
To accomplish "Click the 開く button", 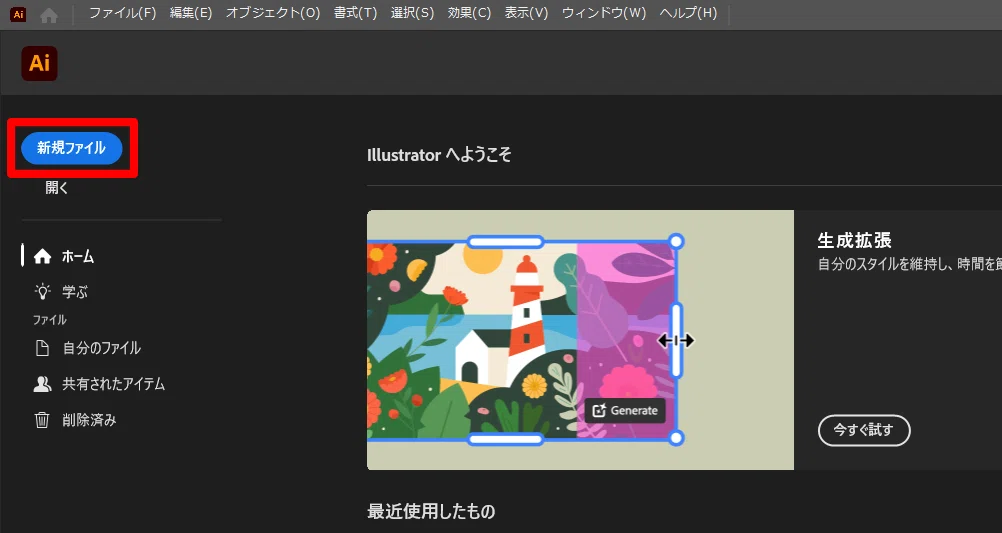I will coord(57,188).
